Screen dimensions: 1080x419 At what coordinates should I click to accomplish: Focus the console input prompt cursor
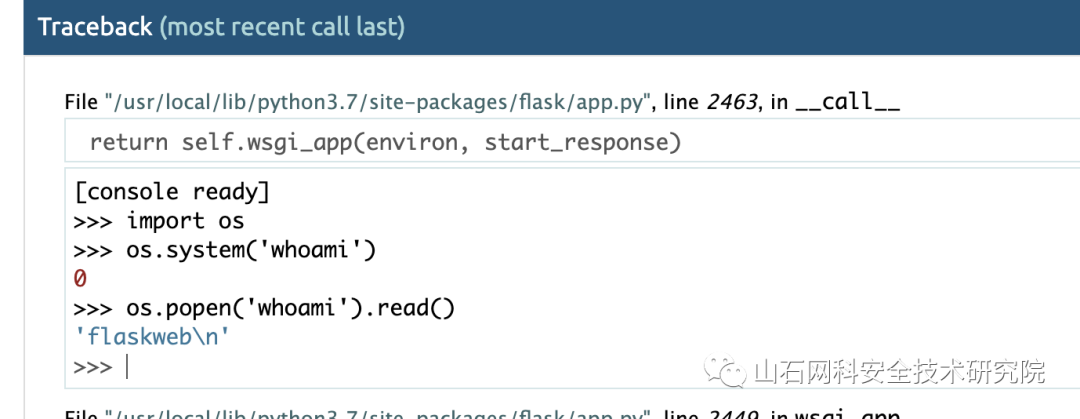(x=127, y=367)
